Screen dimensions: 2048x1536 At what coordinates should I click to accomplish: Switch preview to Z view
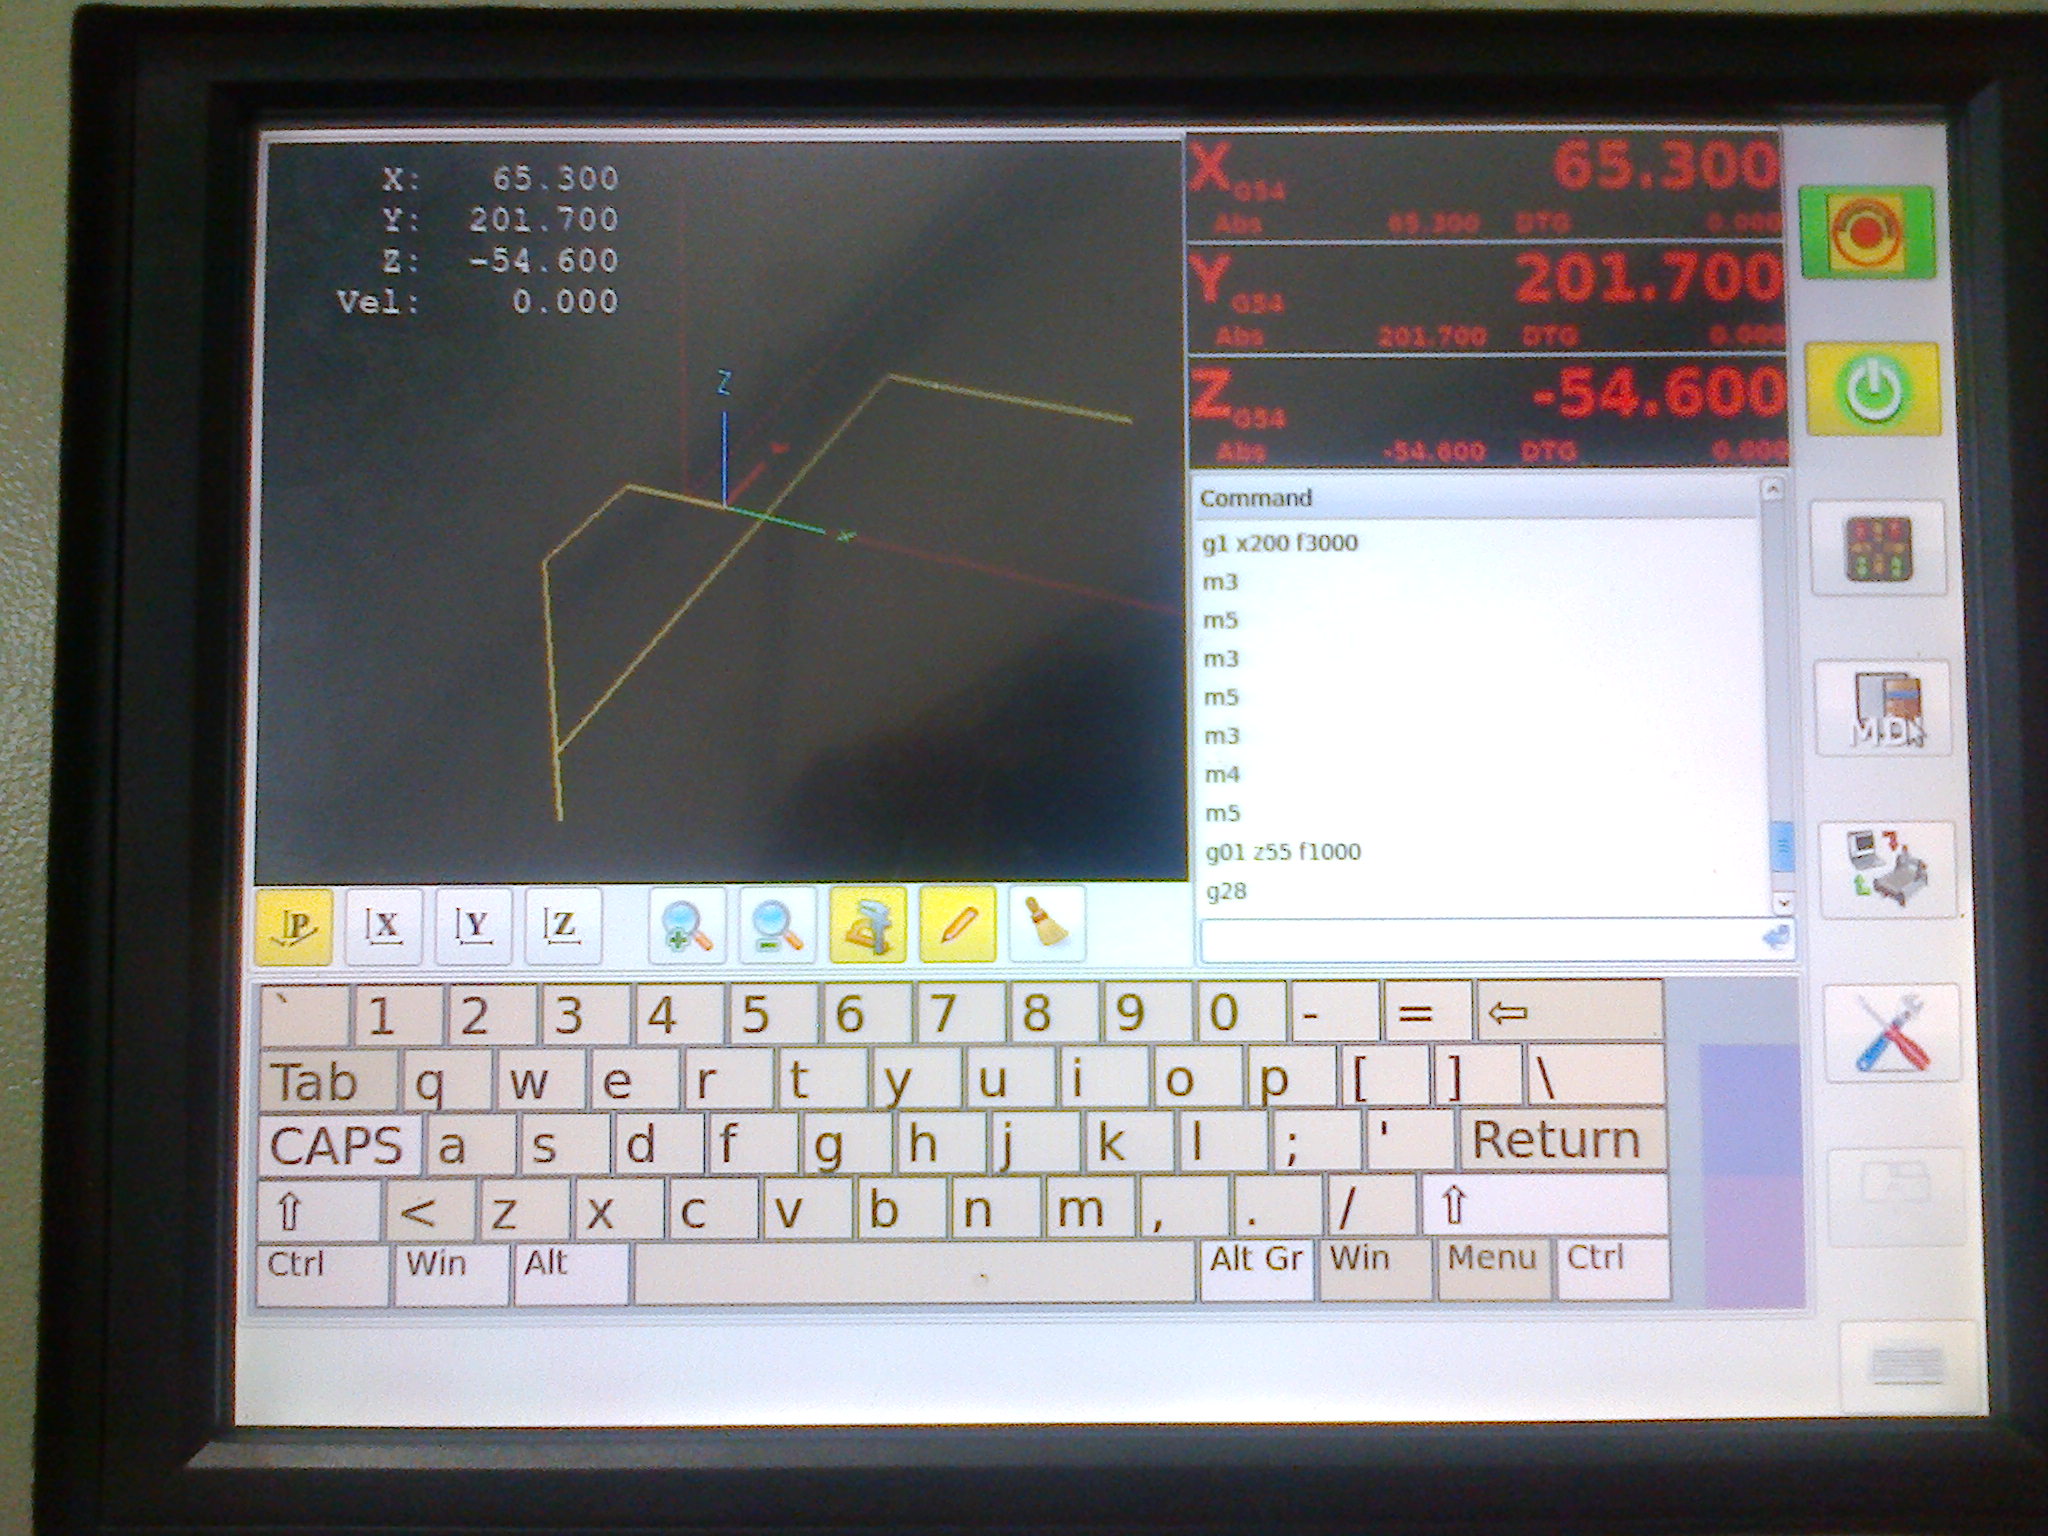tap(563, 926)
